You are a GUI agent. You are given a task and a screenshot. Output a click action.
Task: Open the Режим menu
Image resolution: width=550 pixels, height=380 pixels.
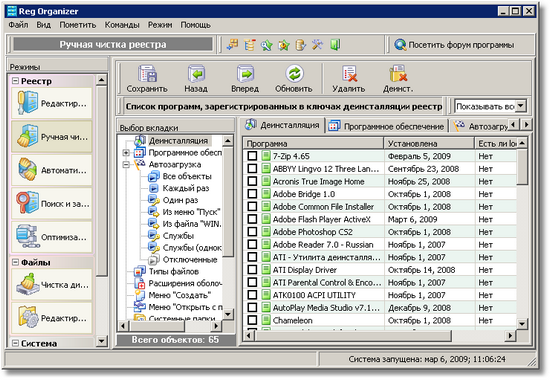pos(160,25)
